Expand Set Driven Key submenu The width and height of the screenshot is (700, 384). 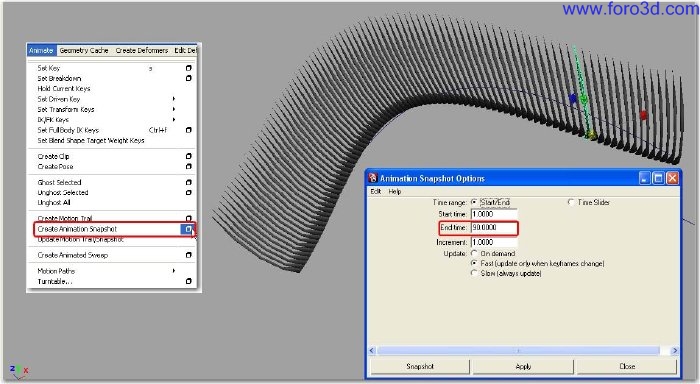[174, 99]
